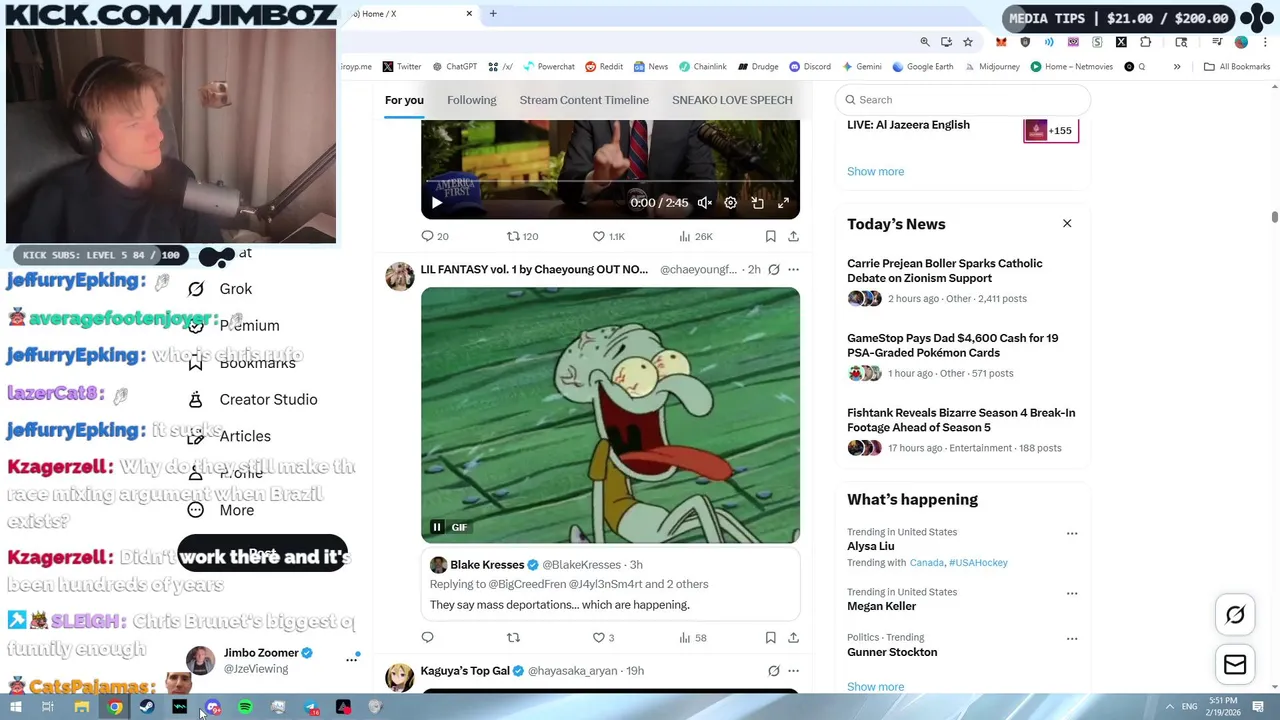Enable picture-in-picture on the video

757,203
